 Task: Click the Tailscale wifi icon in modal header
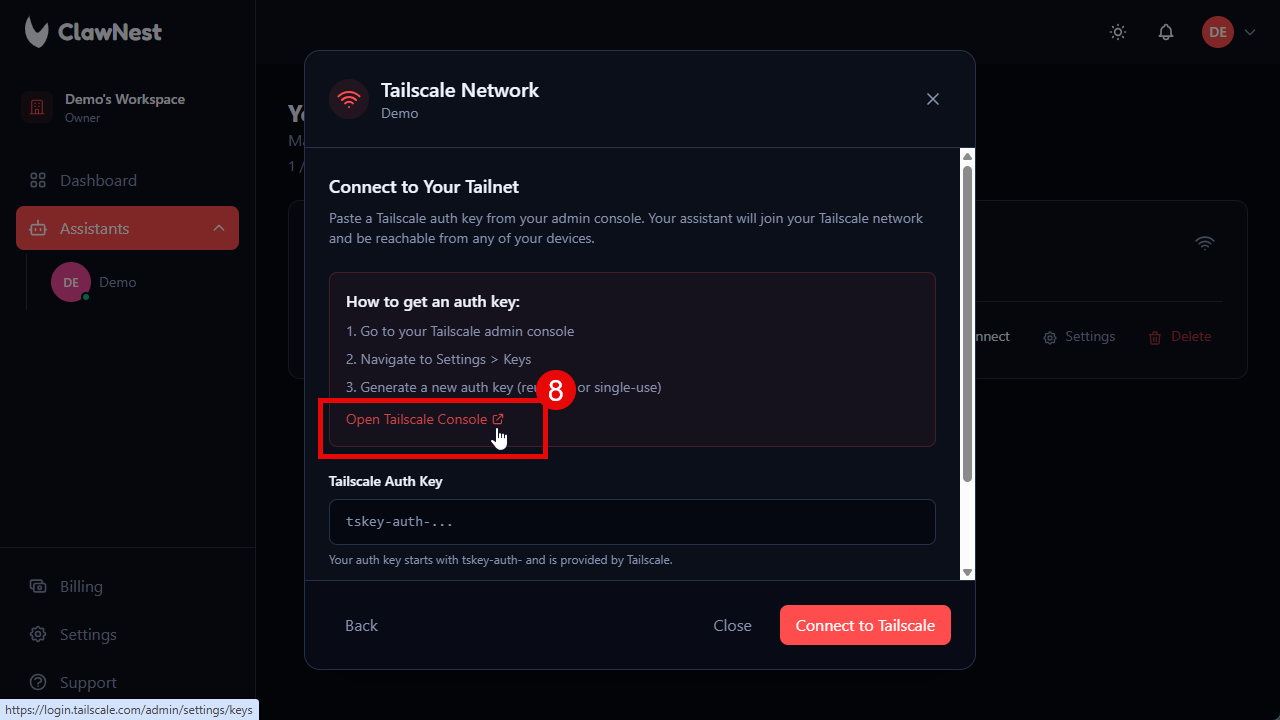tap(348, 99)
